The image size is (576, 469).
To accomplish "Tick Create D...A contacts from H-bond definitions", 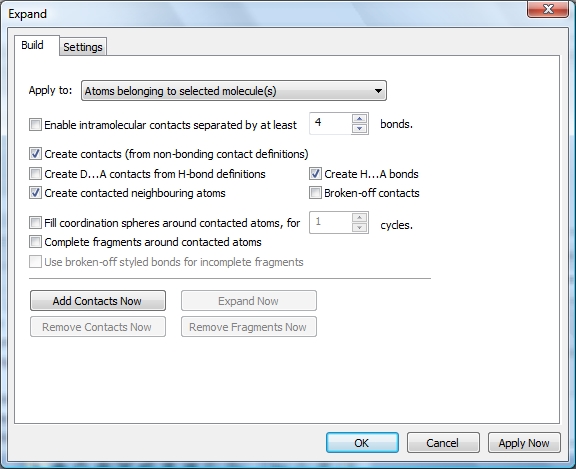I will coord(35,173).
